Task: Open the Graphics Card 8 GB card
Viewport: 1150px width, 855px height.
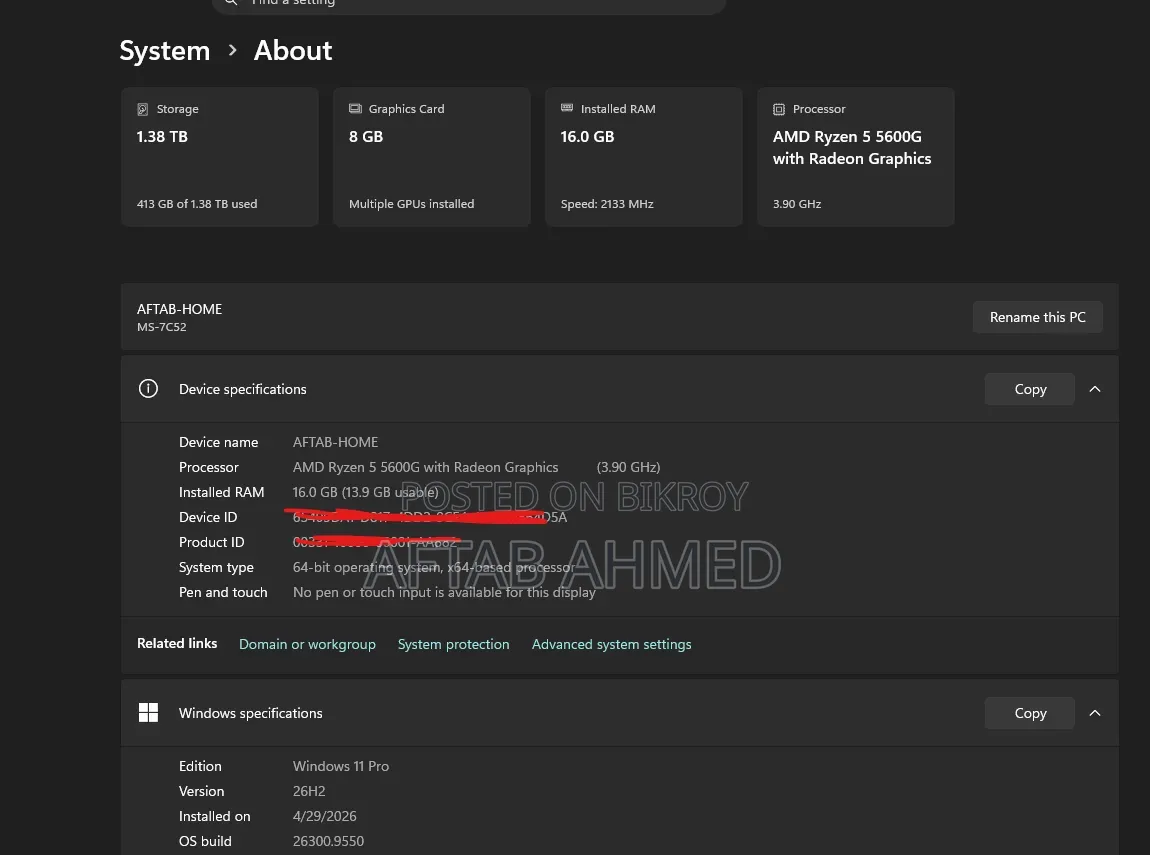Action: [x=432, y=157]
